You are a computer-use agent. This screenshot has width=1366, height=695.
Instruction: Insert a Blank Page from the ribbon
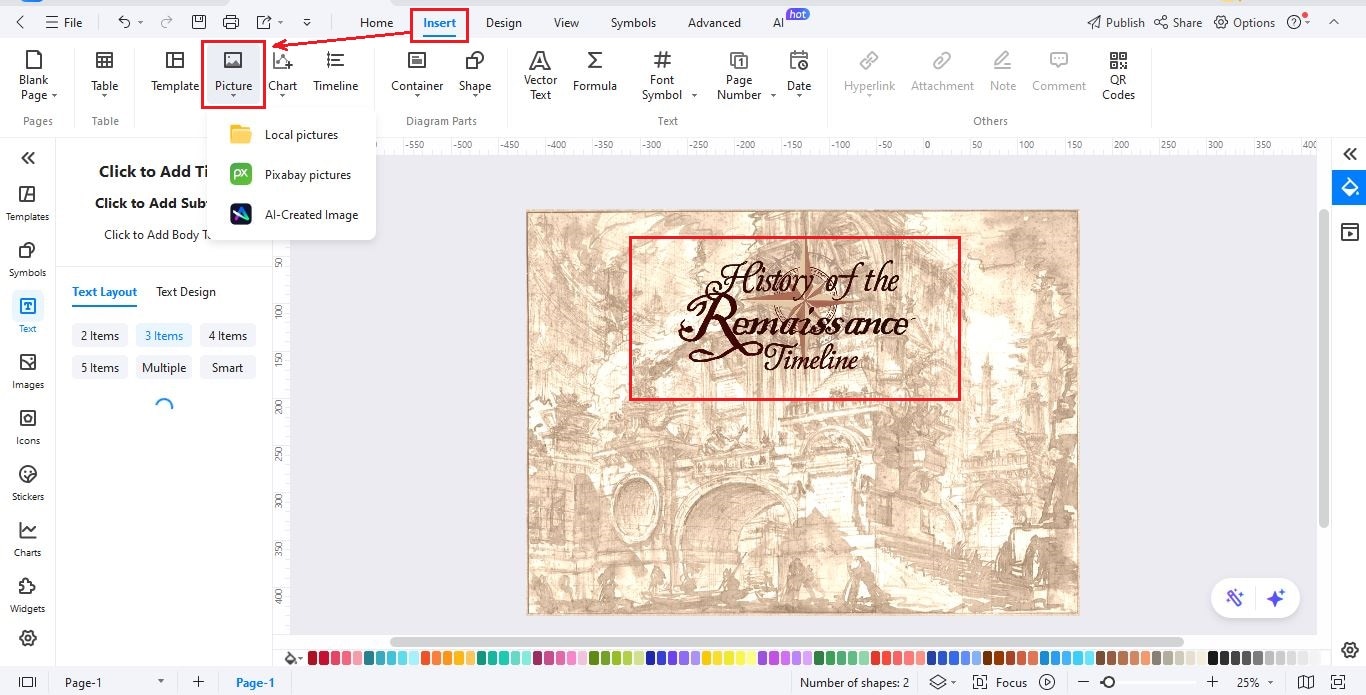pyautogui.click(x=37, y=75)
